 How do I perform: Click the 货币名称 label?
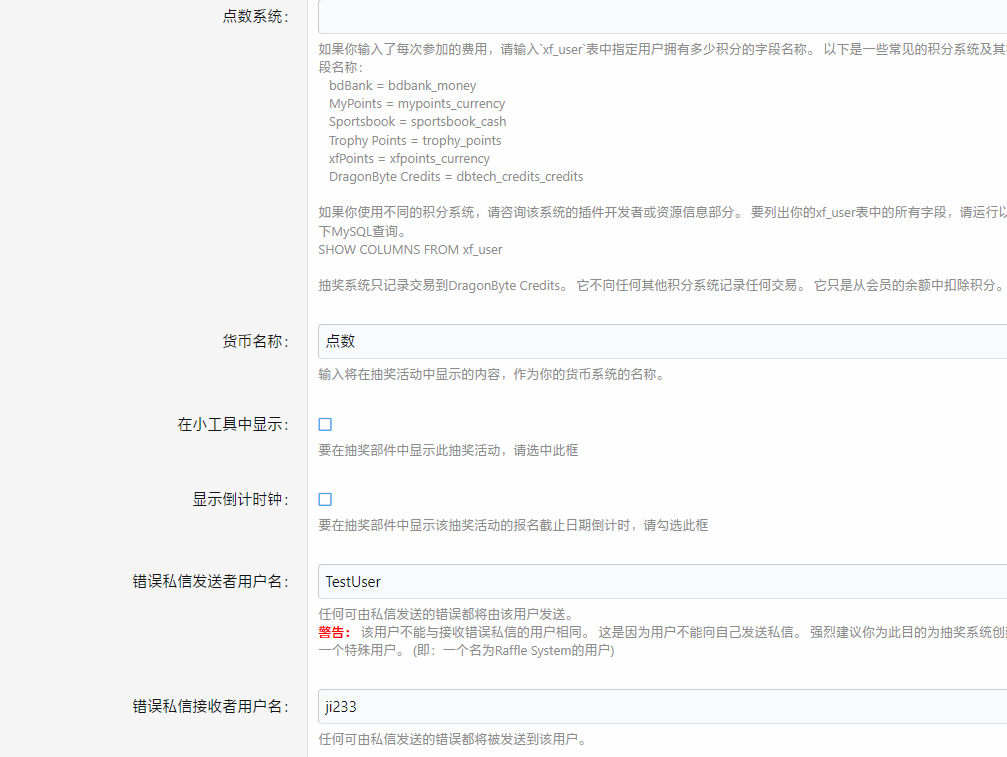[255, 342]
